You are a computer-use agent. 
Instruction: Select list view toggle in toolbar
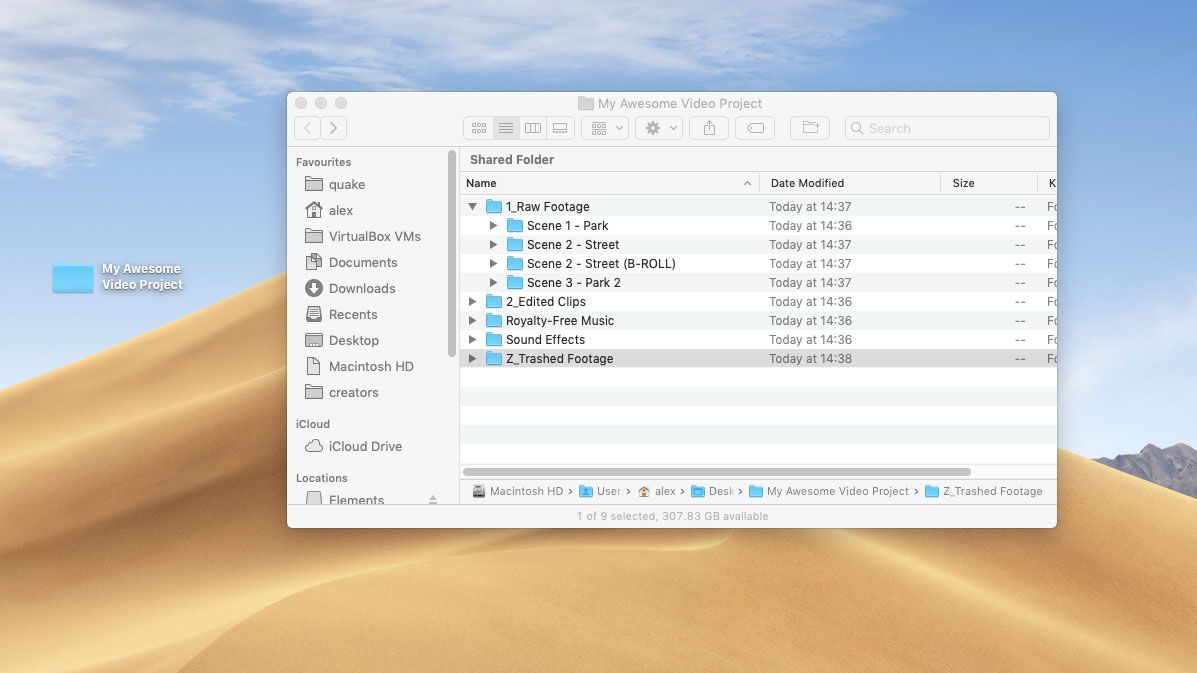(x=506, y=128)
